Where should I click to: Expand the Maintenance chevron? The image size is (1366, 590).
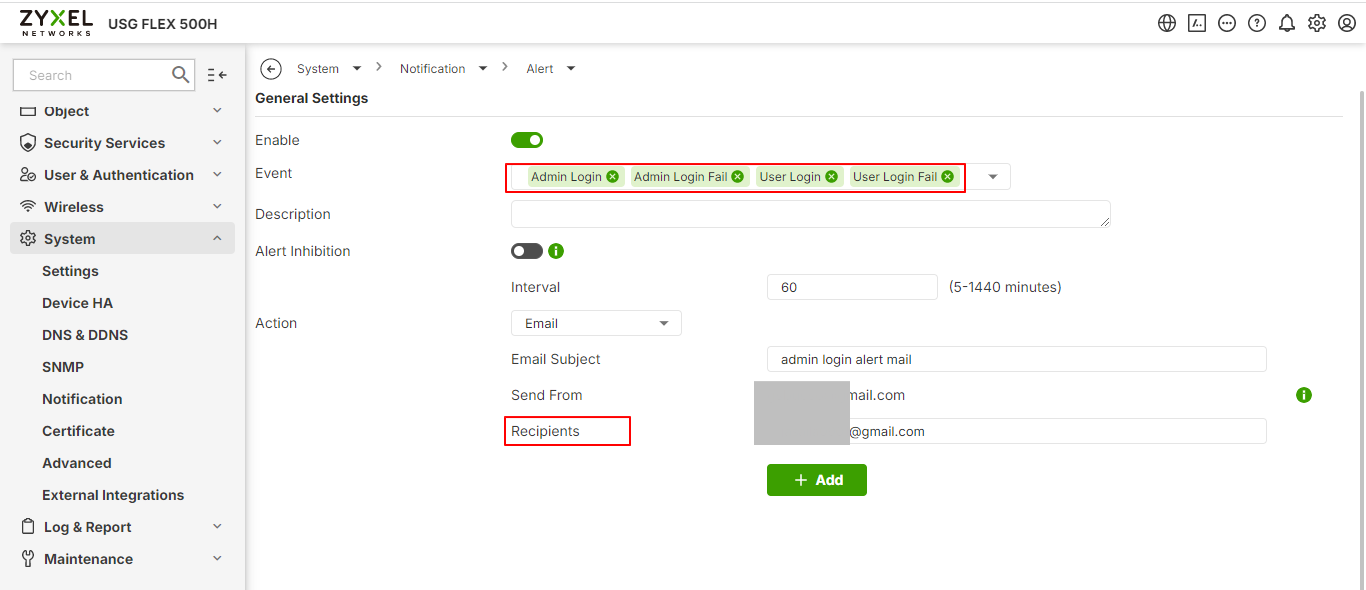tap(217, 559)
